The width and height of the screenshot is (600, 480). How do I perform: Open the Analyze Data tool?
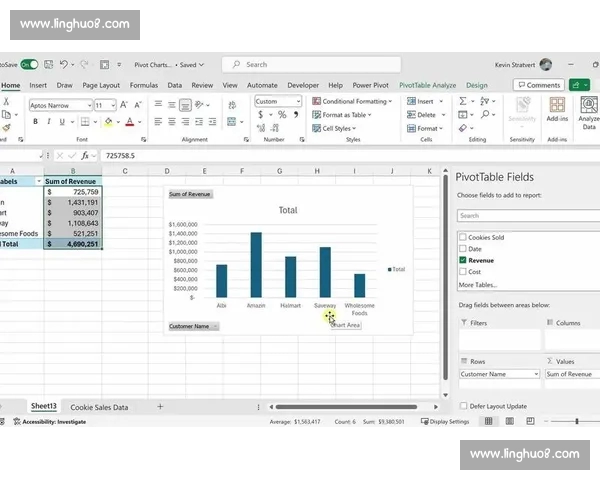point(588,110)
